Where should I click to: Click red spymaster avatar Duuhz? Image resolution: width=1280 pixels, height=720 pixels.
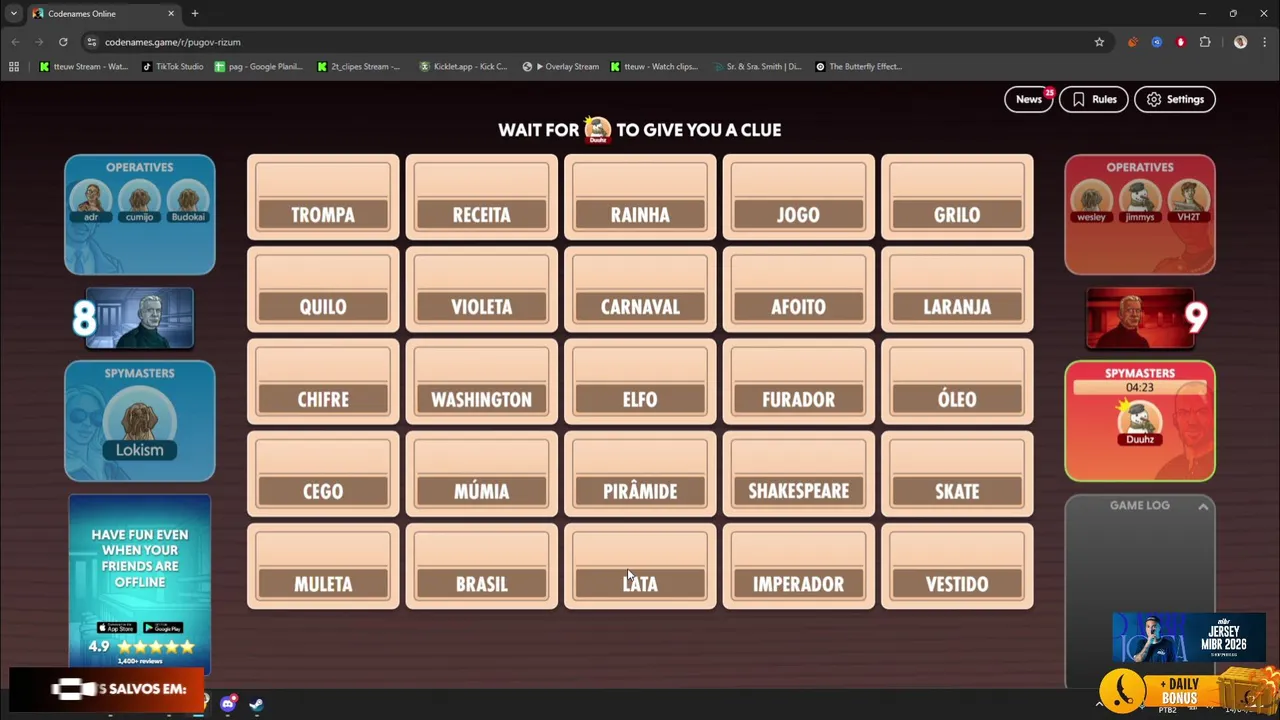[x=1139, y=422]
